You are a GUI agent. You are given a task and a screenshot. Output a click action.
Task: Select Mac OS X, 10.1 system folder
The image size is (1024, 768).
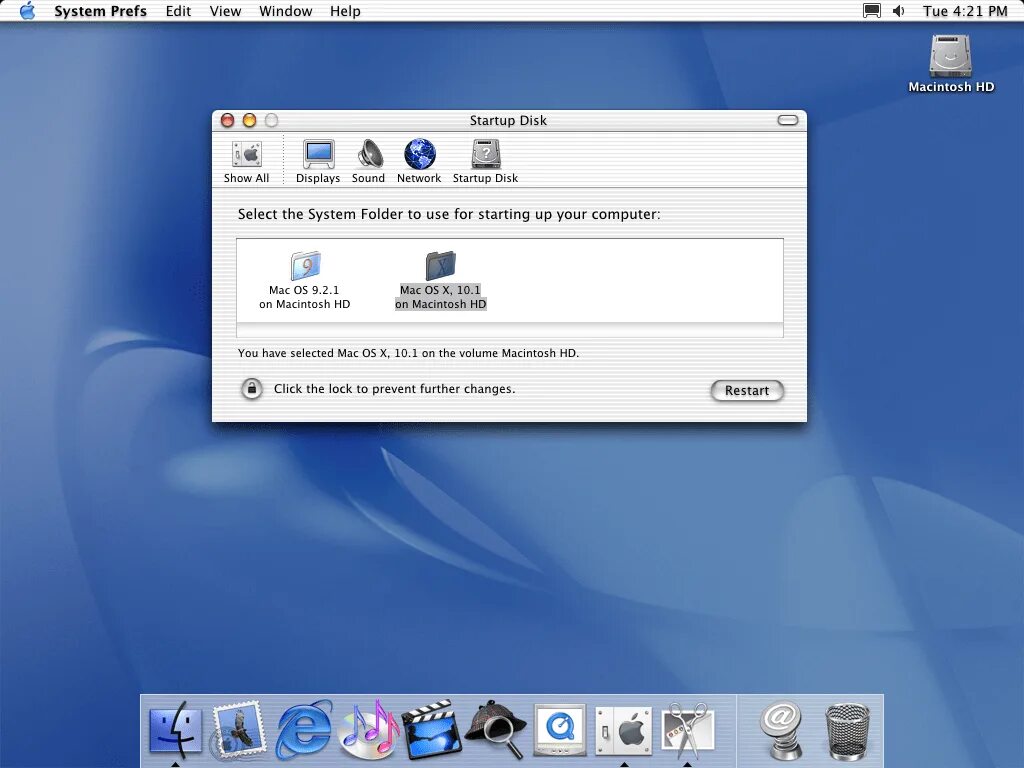click(441, 280)
